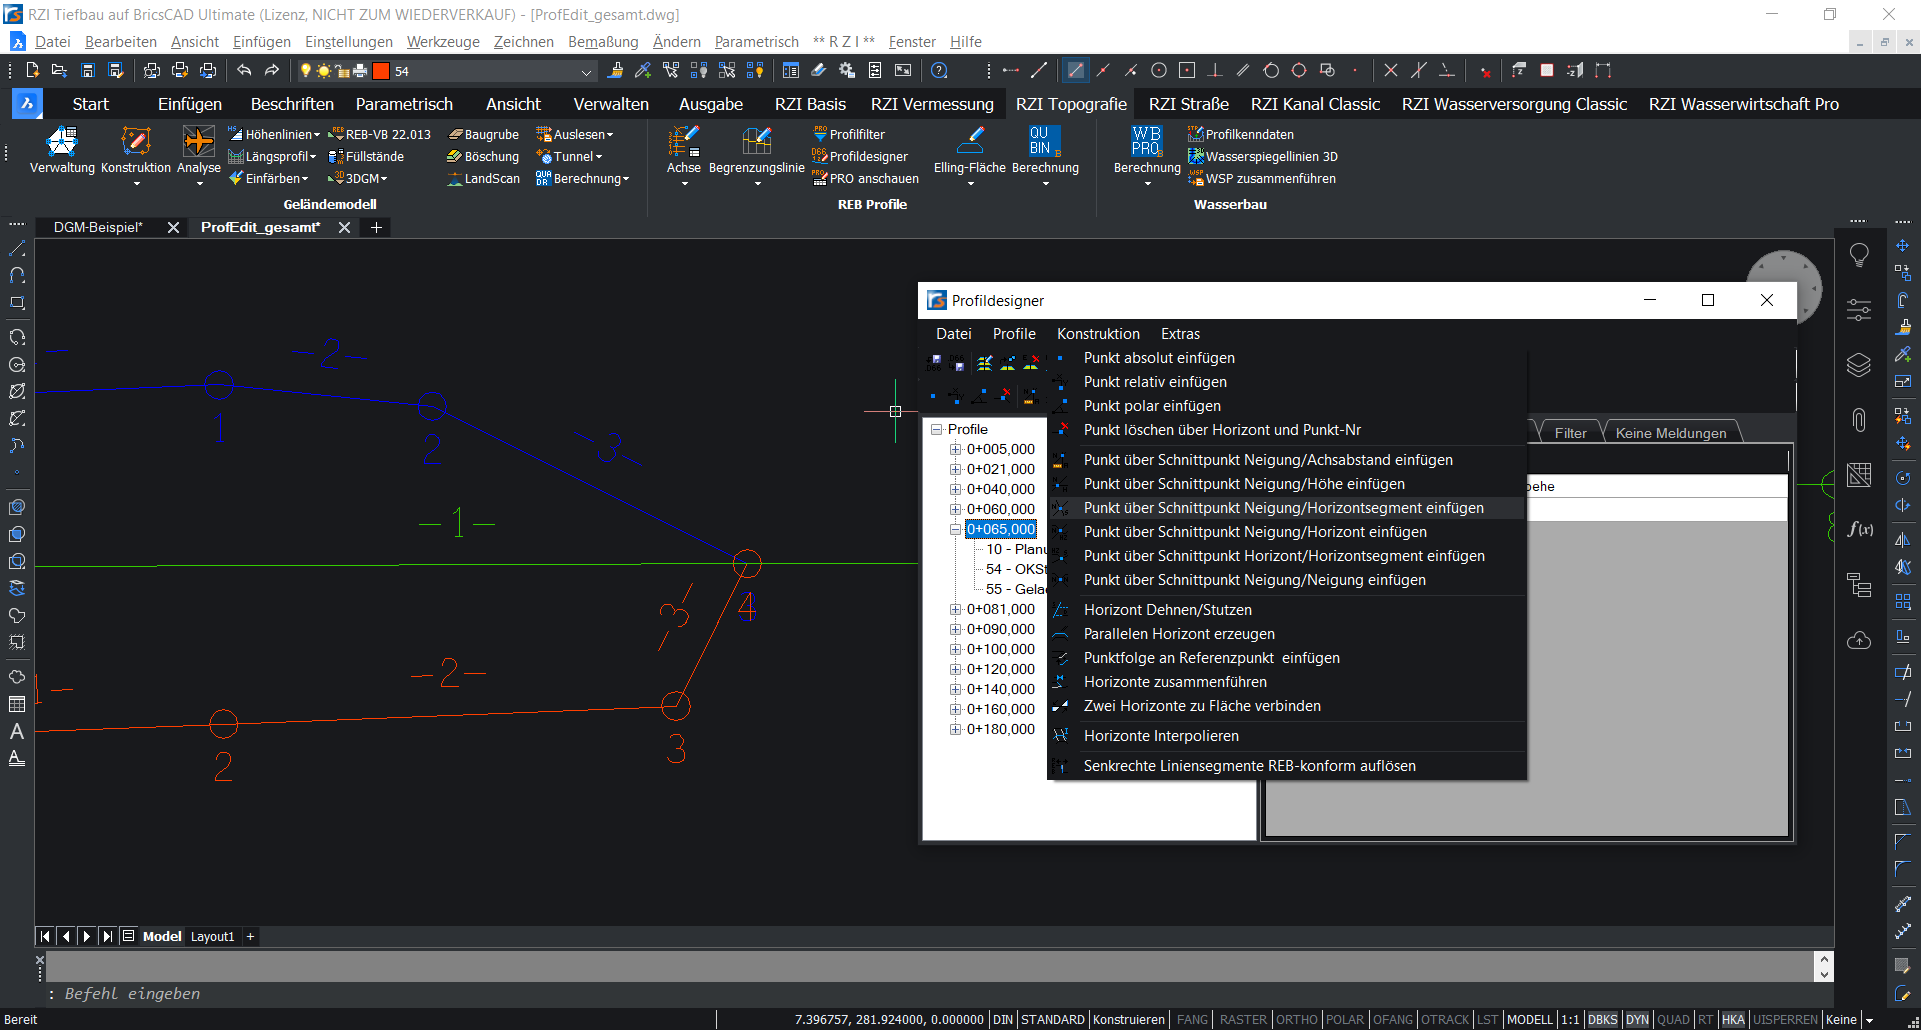1921x1030 pixels.
Task: Open the Extras menu in Profildesigner
Action: (x=1180, y=334)
